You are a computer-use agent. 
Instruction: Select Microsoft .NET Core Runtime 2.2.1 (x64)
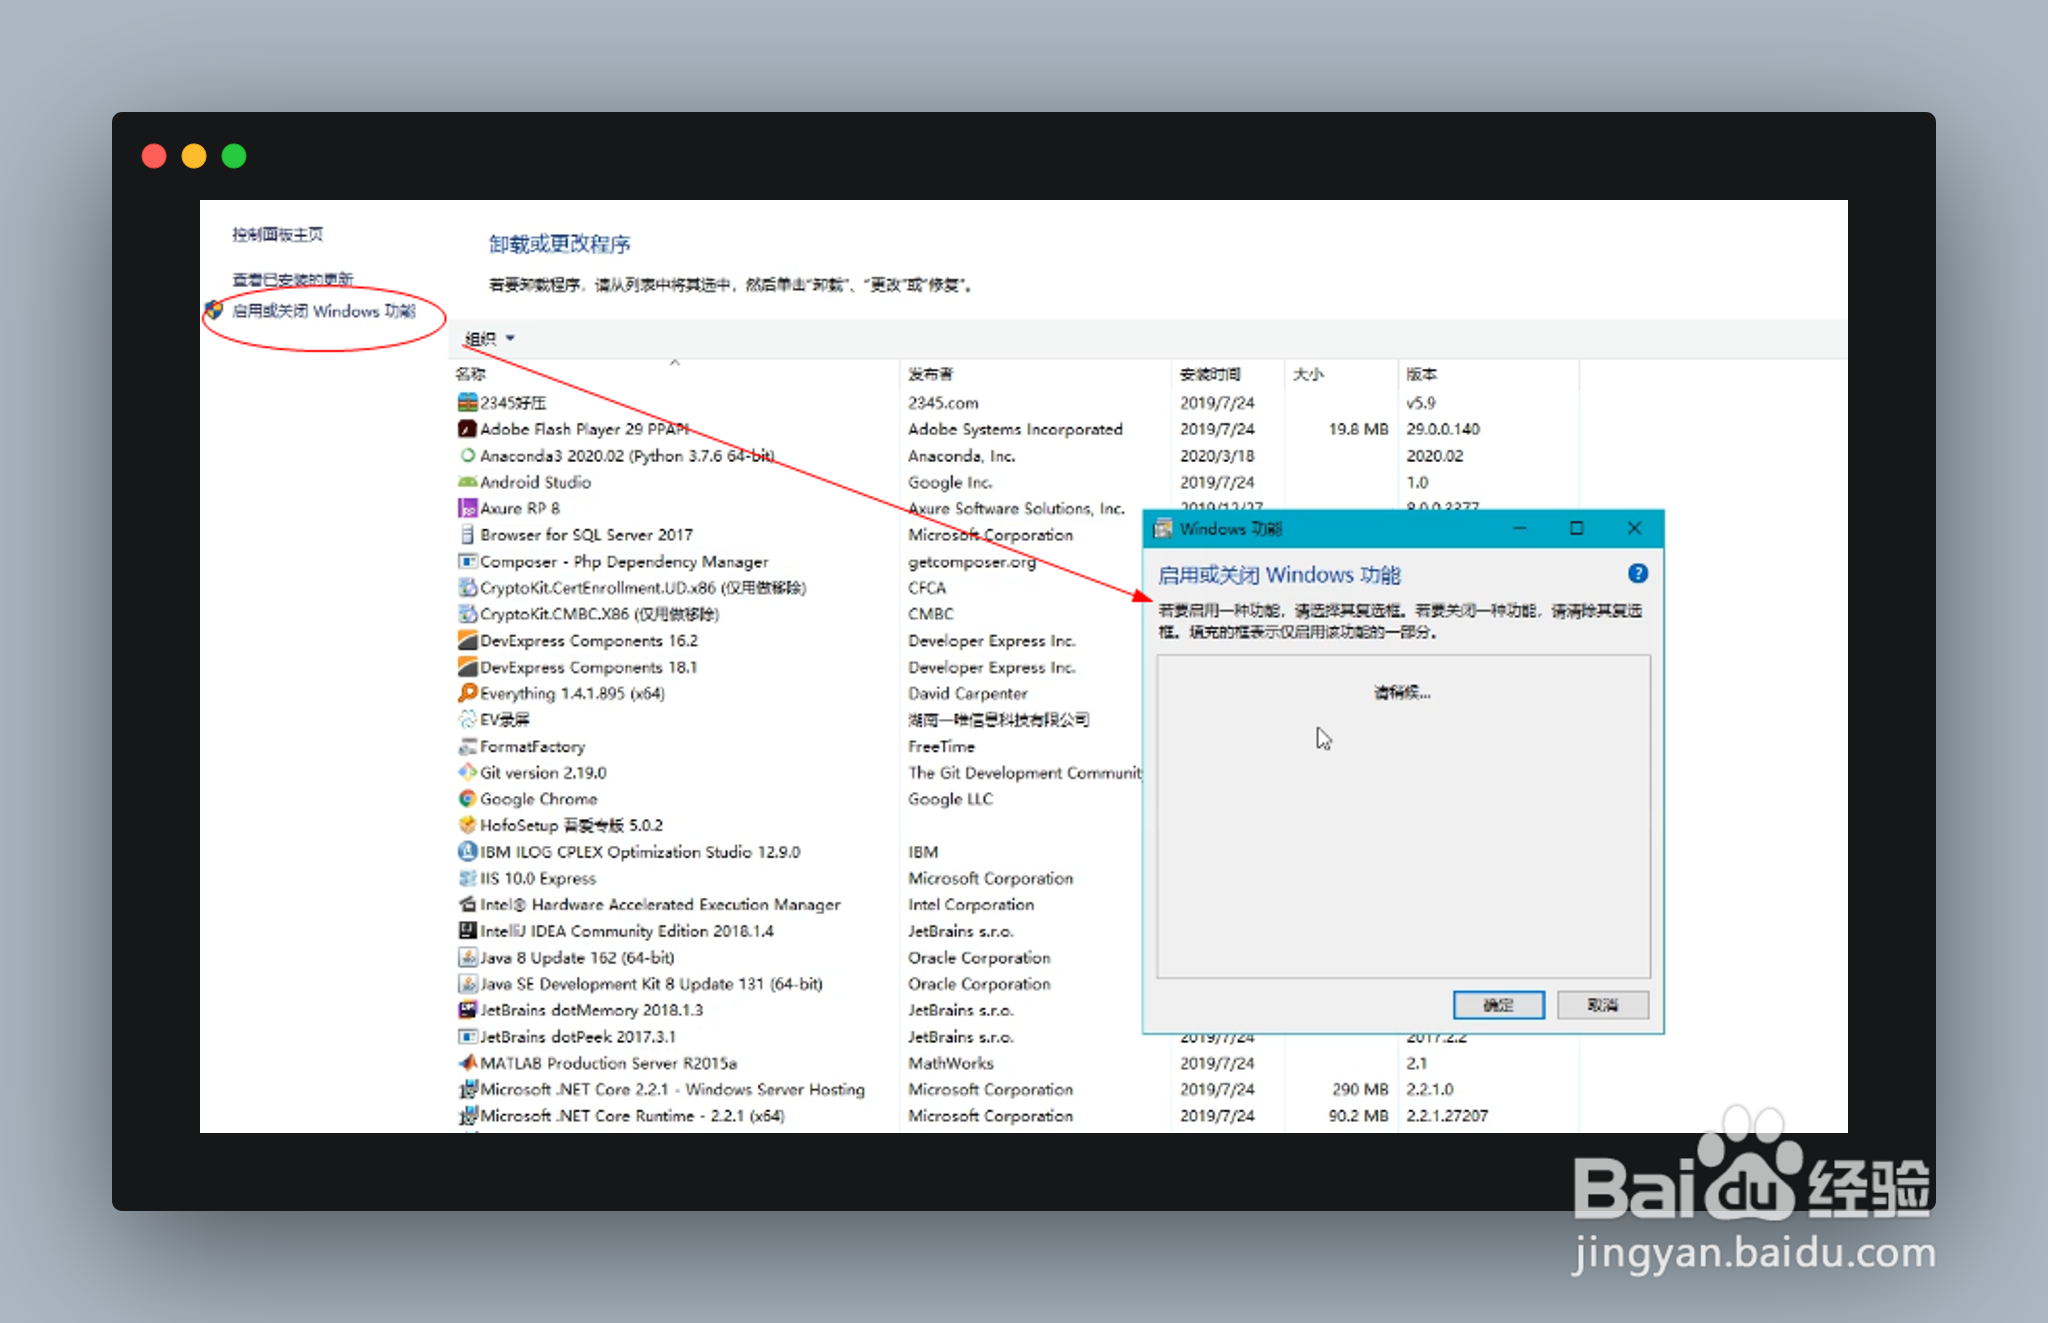(x=621, y=1116)
